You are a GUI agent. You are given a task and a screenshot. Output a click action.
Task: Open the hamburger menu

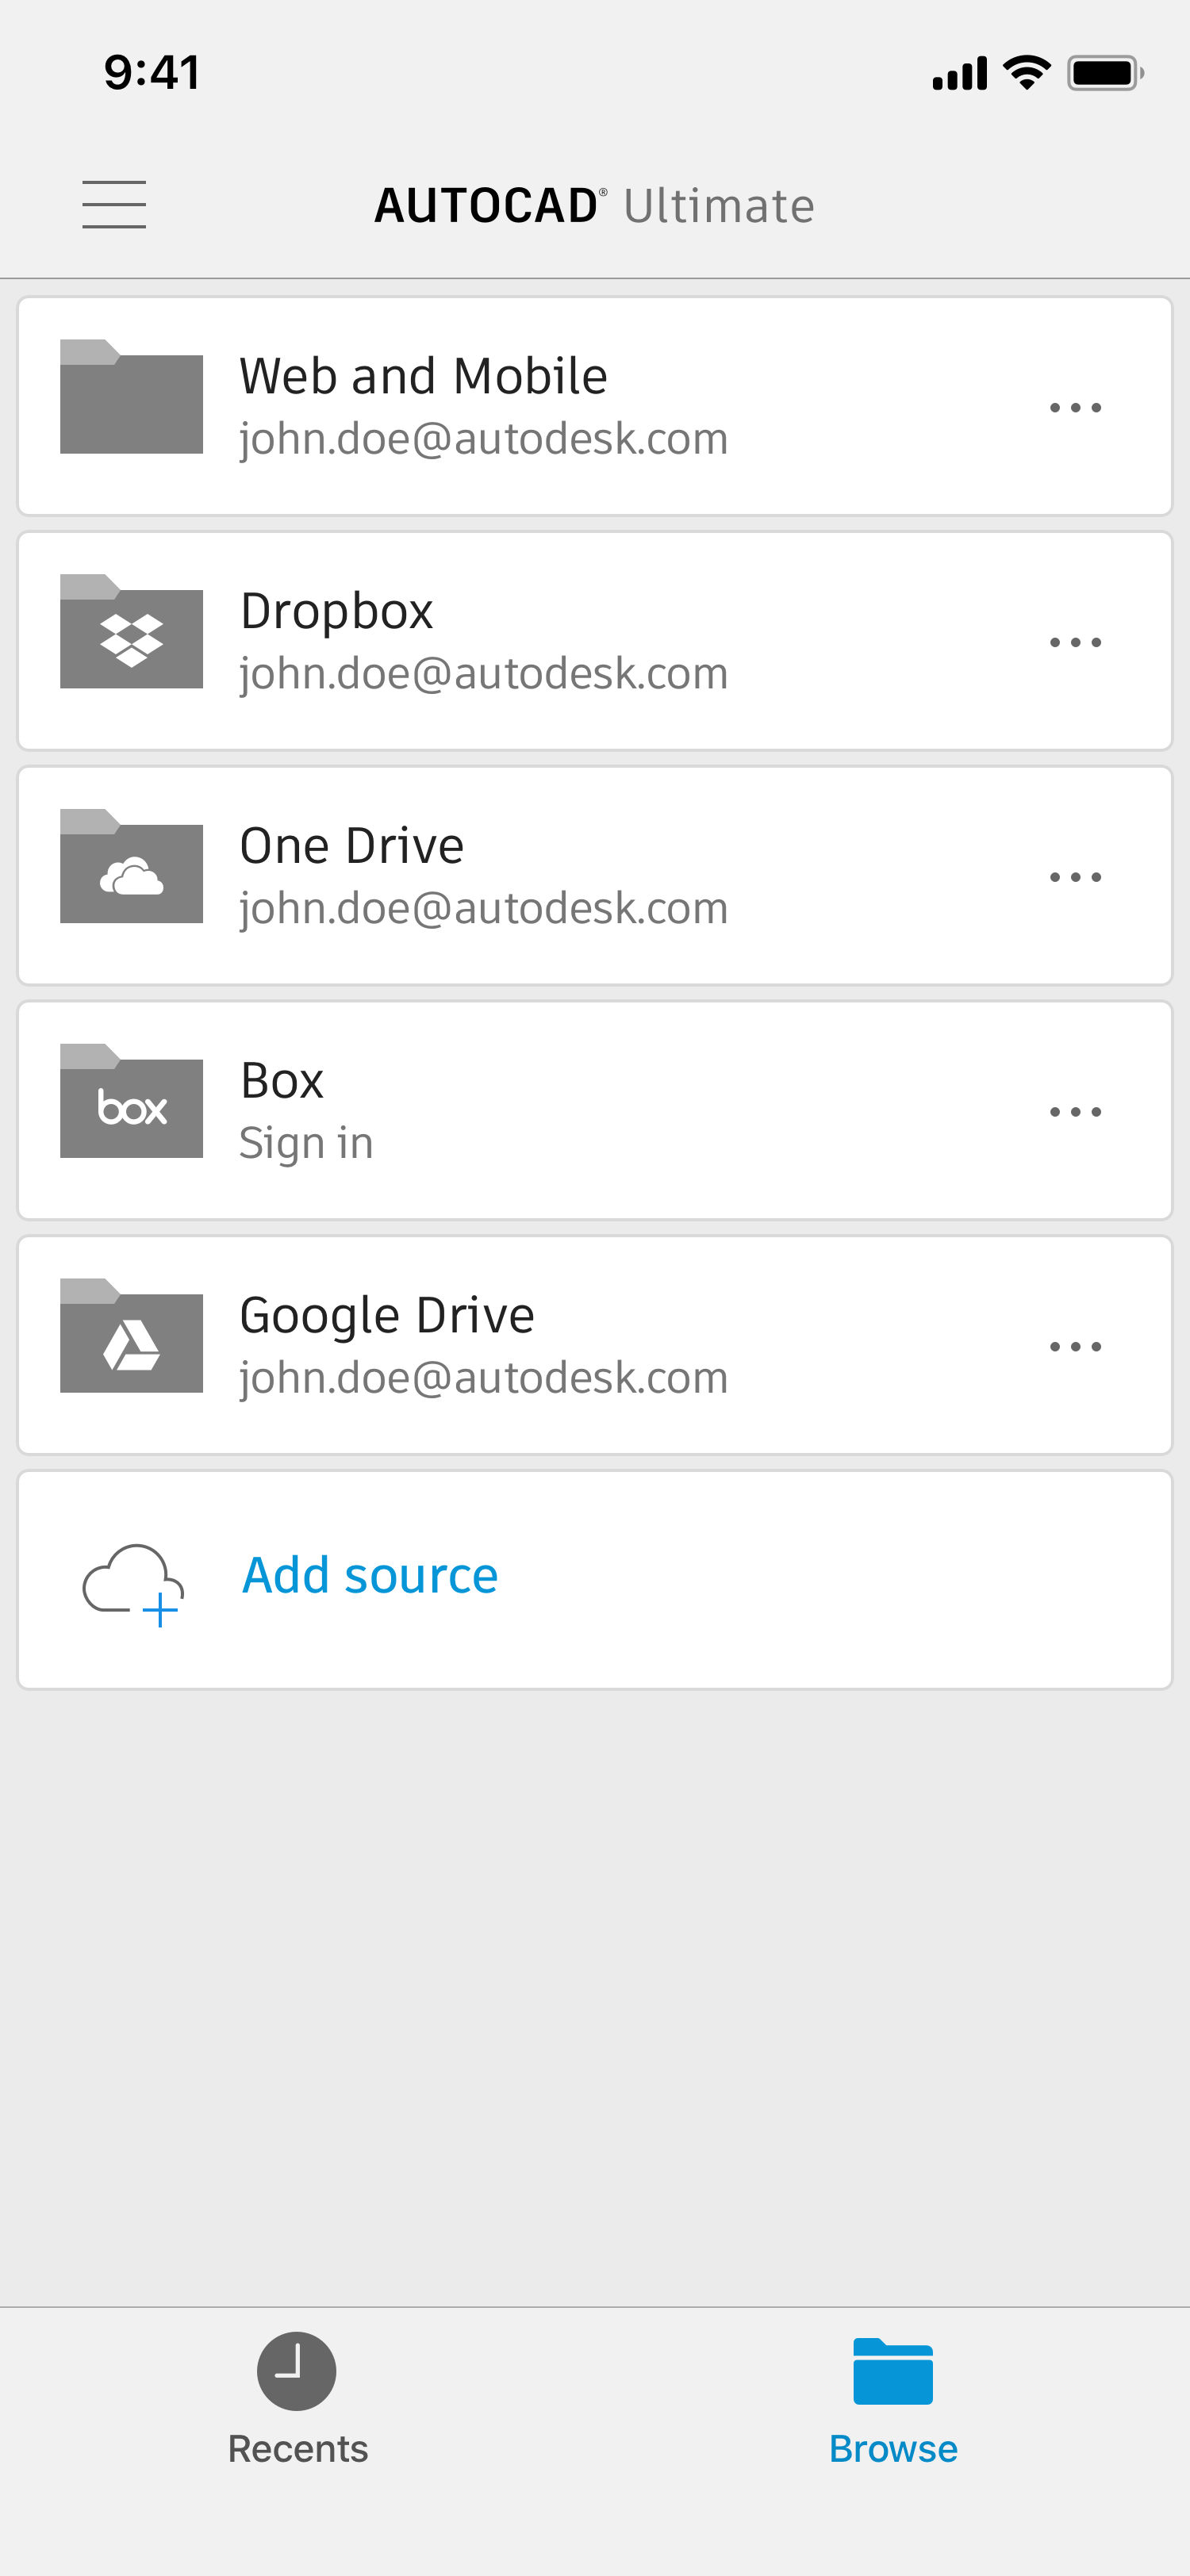(114, 205)
